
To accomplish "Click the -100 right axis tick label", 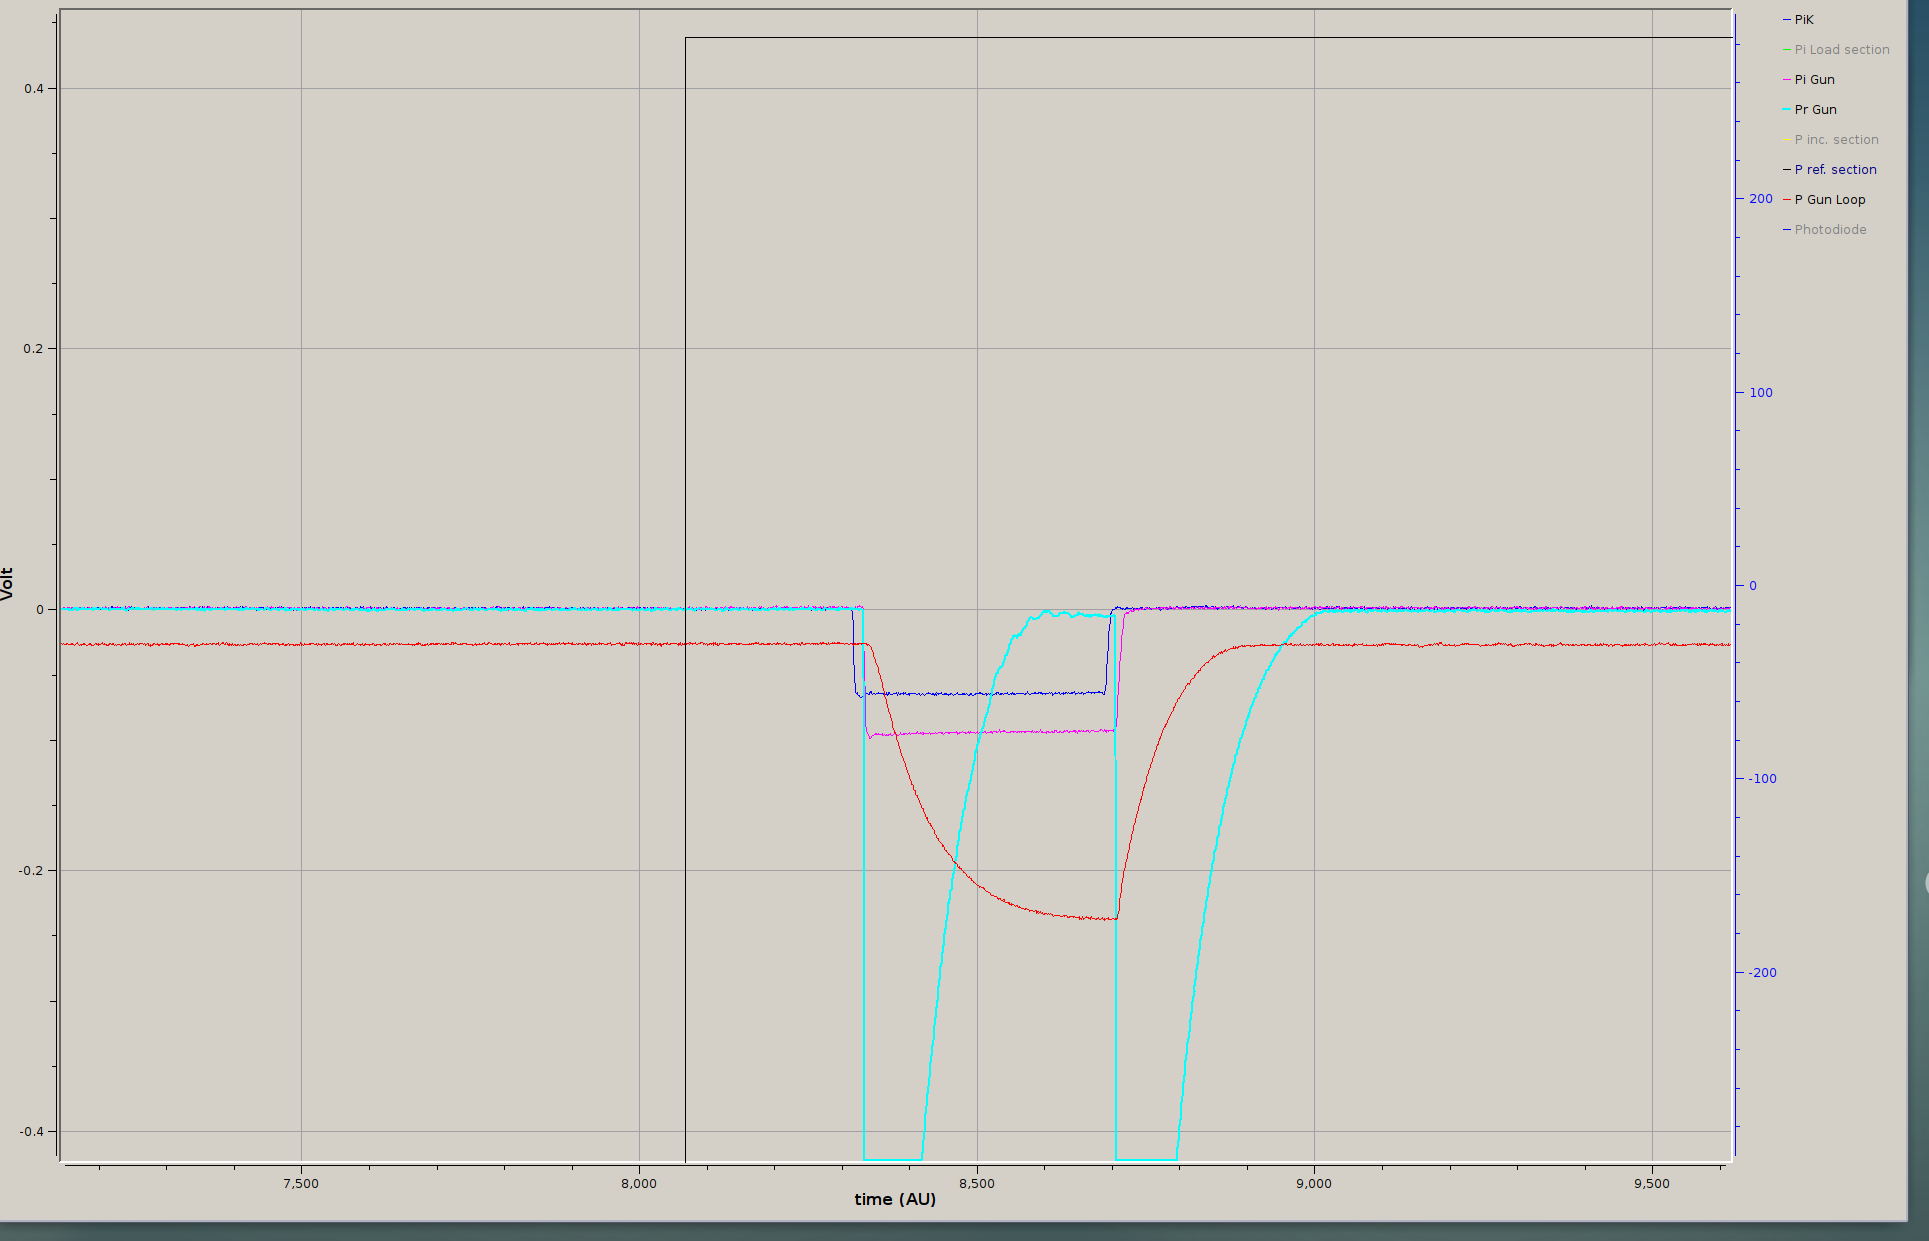I will pos(1762,779).
